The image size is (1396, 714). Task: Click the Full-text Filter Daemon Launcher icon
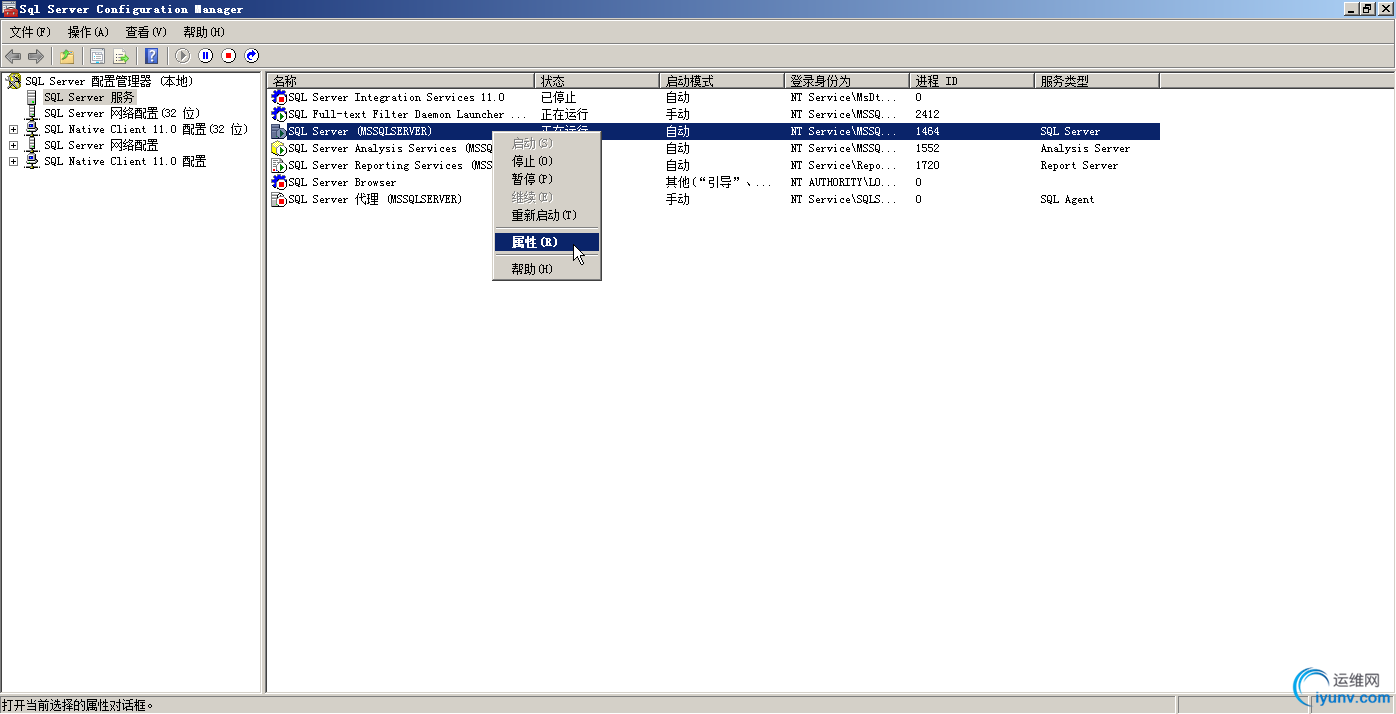(279, 114)
